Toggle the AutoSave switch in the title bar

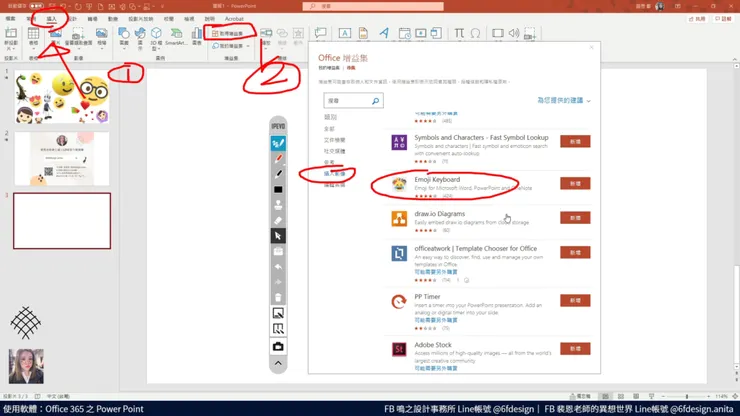(36, 6)
